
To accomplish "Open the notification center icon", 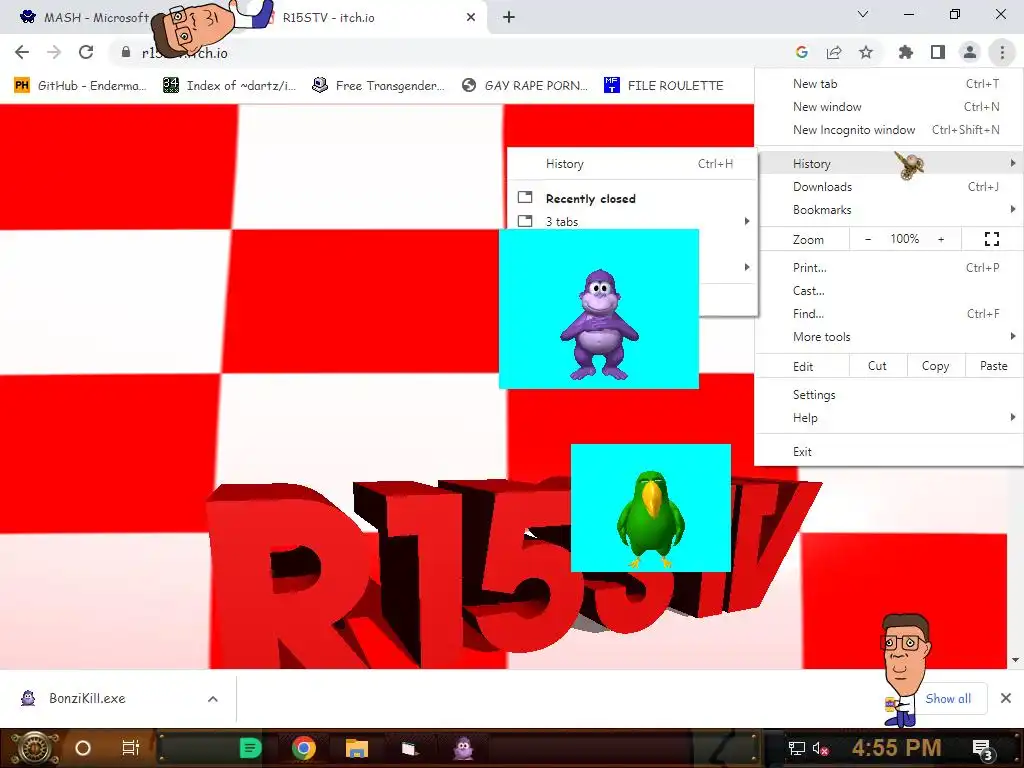I will pyautogui.click(x=983, y=748).
